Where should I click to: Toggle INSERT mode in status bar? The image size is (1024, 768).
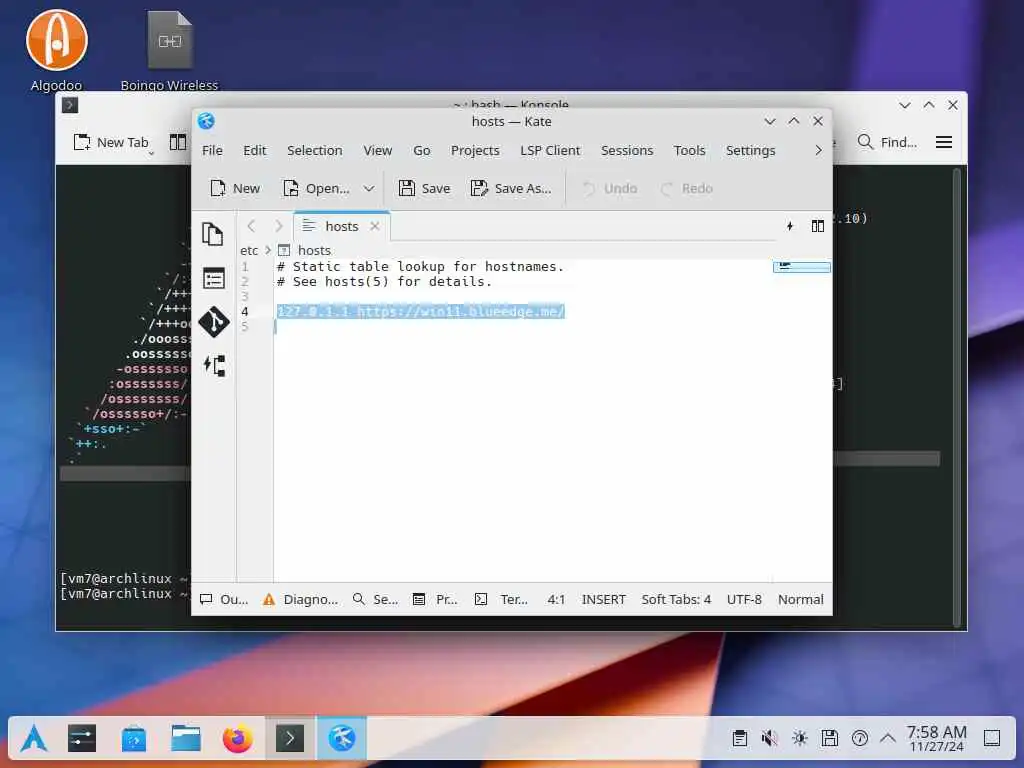(x=603, y=600)
